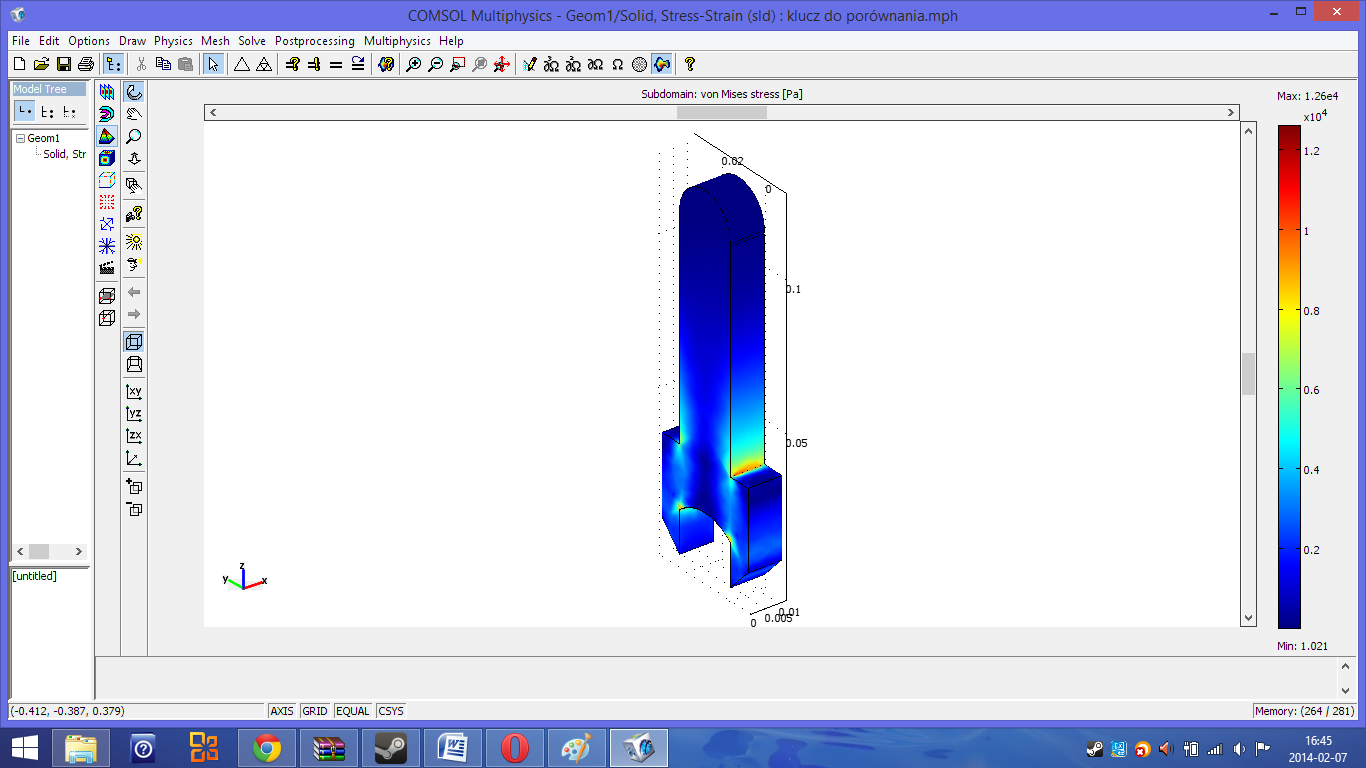Click the plot horizontal scrollbar thumb
Image resolution: width=1366 pixels, height=768 pixels.
point(722,113)
